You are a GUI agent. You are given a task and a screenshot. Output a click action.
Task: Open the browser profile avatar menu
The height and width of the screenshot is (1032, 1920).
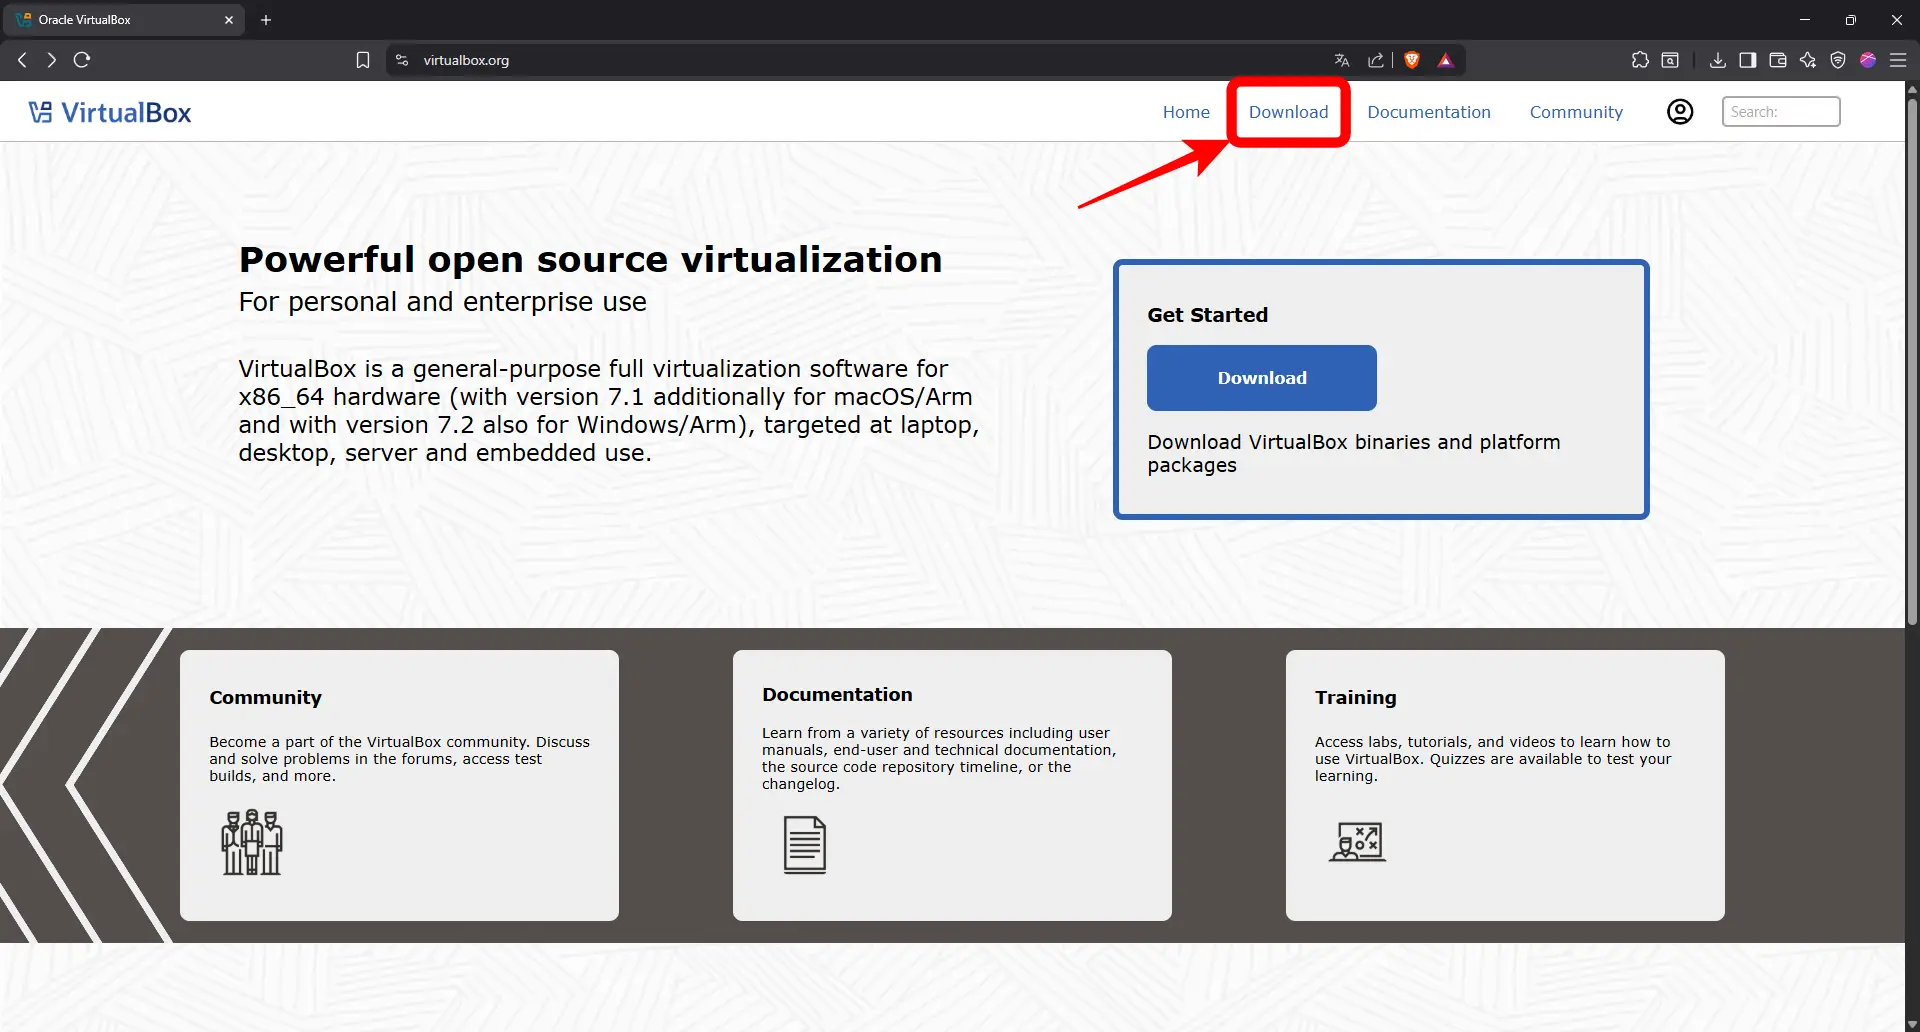point(1868,60)
